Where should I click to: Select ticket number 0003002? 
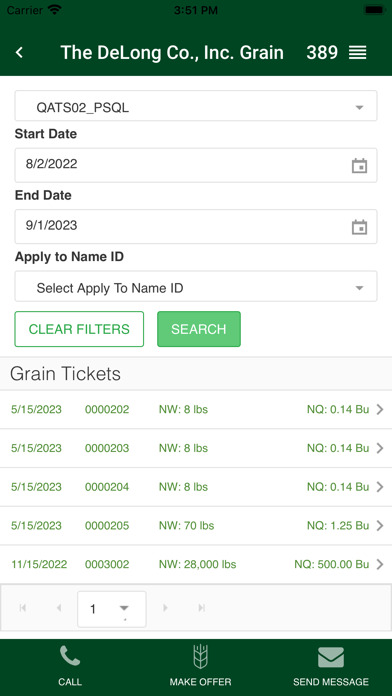(x=107, y=564)
